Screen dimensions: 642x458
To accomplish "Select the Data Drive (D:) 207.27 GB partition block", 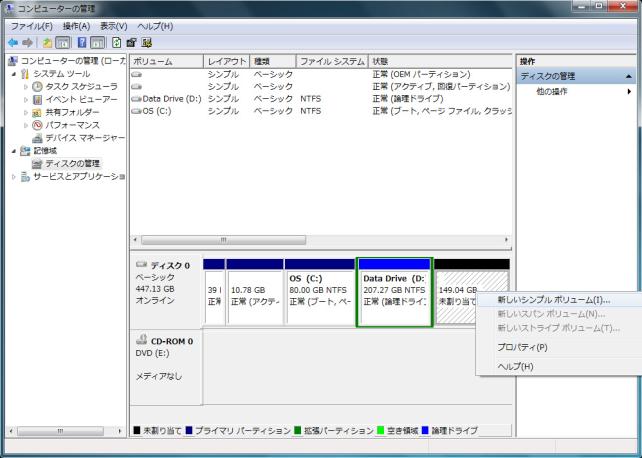I will coord(394,292).
